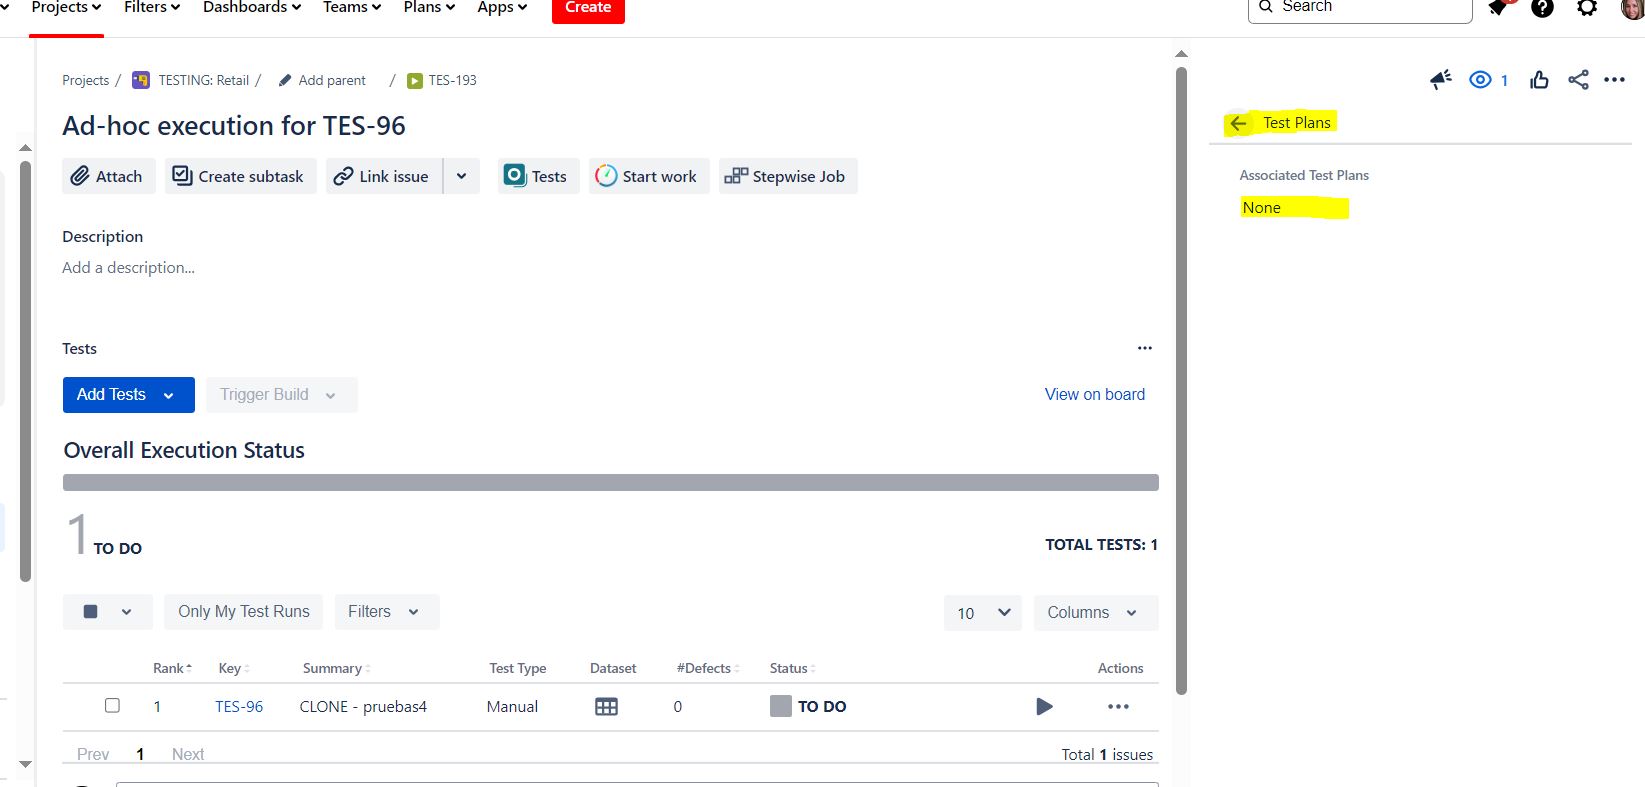1645x787 pixels.
Task: Sort by the Summary column header
Action: tap(337, 669)
